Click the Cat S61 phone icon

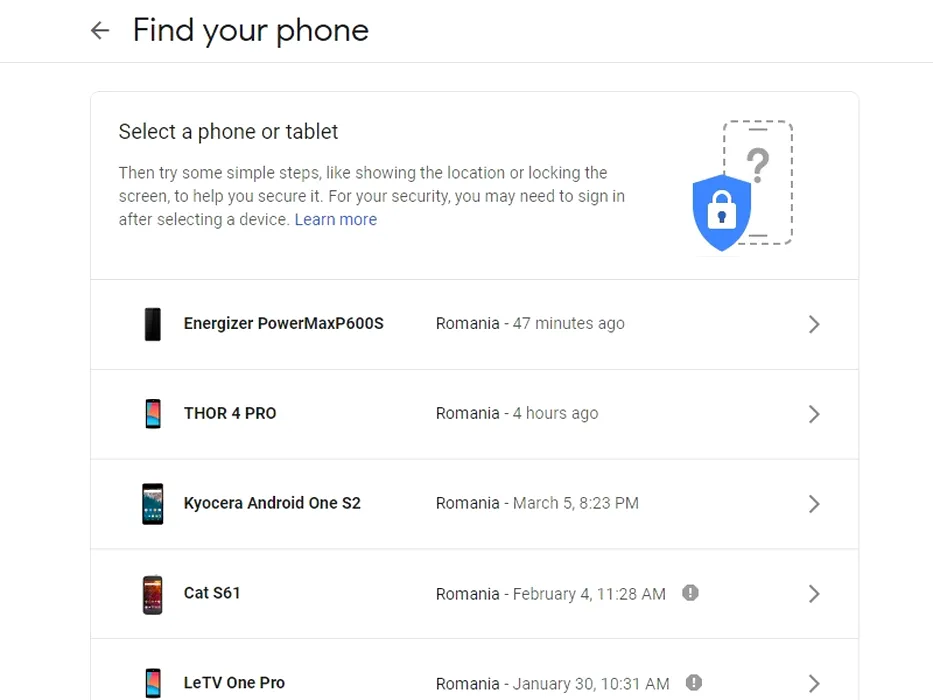click(x=153, y=594)
